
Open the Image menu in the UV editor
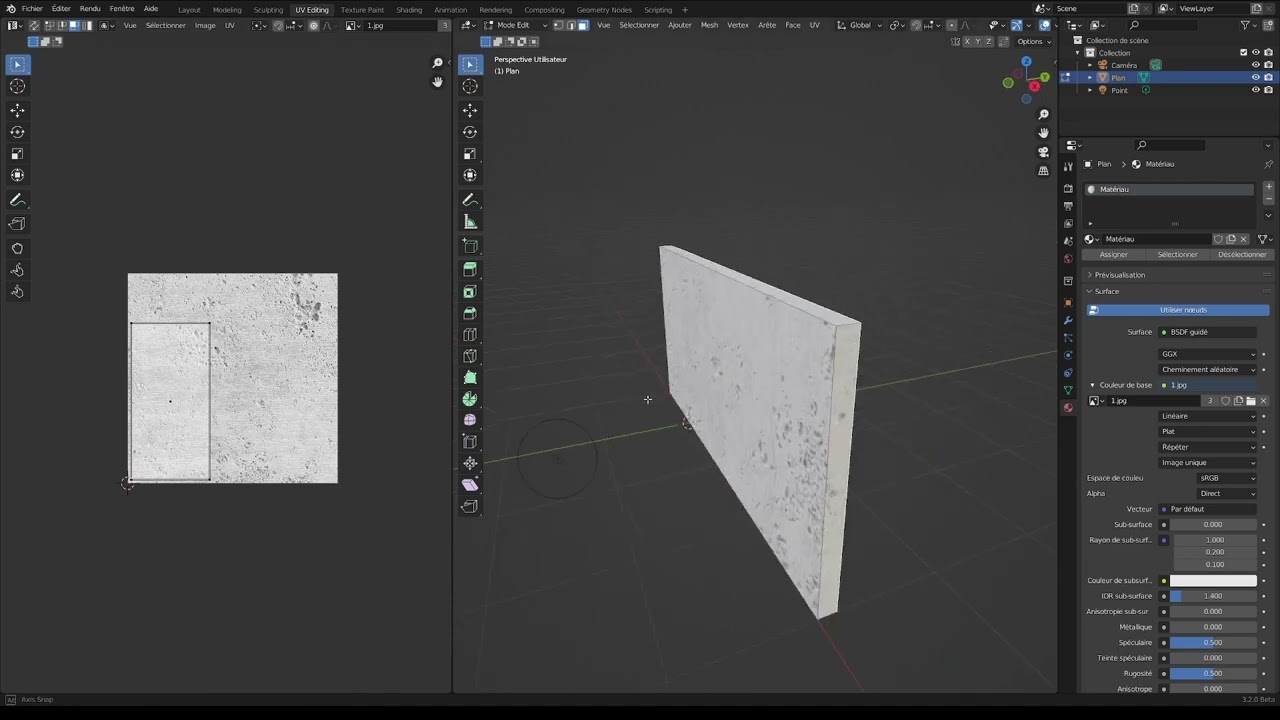coord(205,25)
